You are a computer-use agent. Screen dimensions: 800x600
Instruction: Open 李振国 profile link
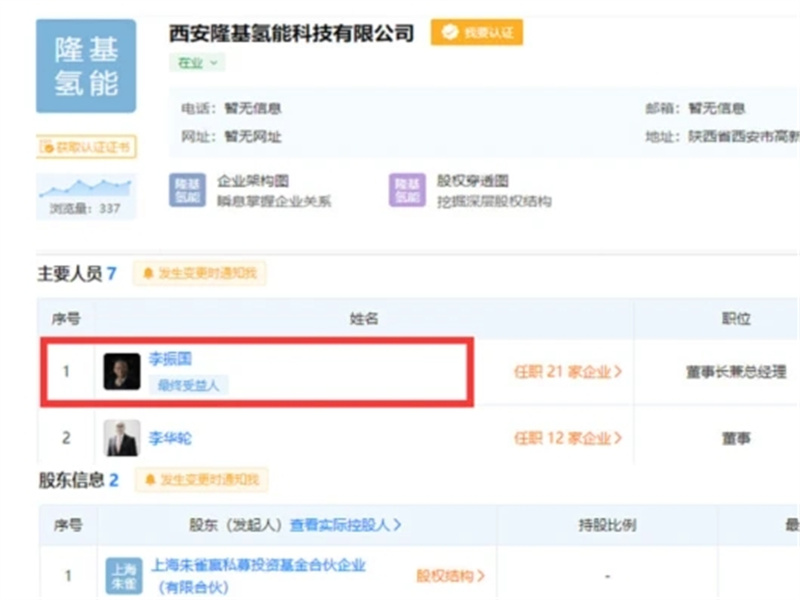[x=170, y=359]
